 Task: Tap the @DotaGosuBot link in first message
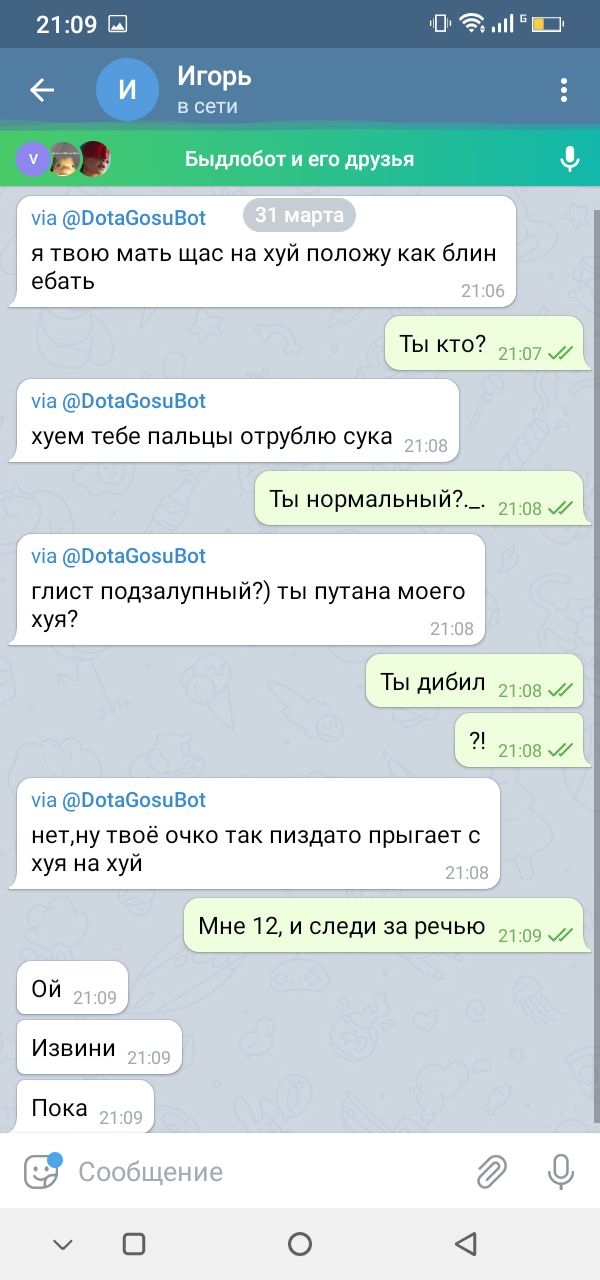(134, 219)
